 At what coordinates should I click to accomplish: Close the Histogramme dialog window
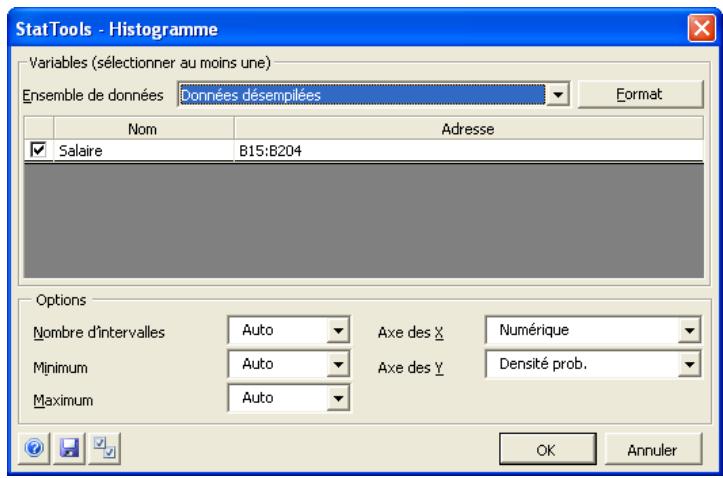701,29
